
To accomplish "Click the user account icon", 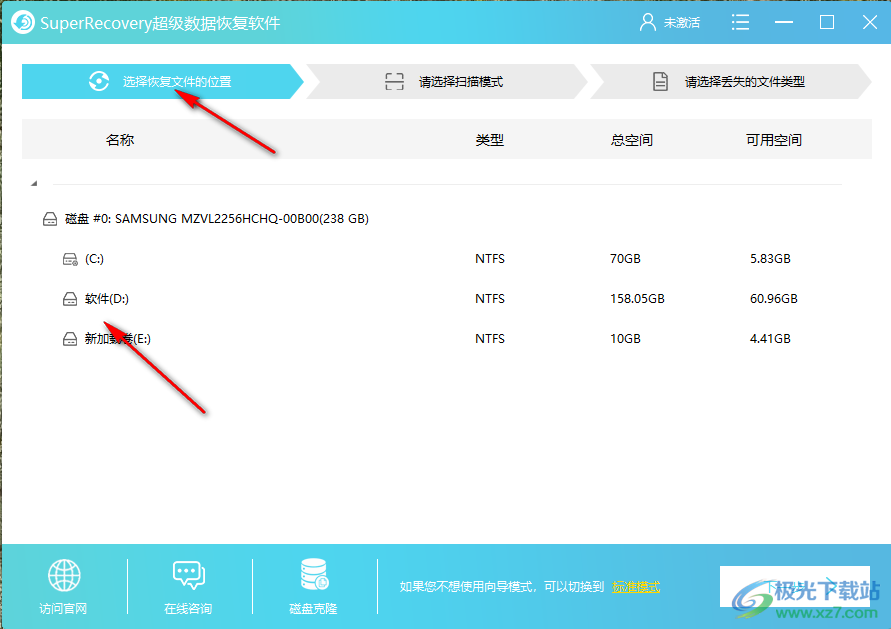I will click(647, 23).
